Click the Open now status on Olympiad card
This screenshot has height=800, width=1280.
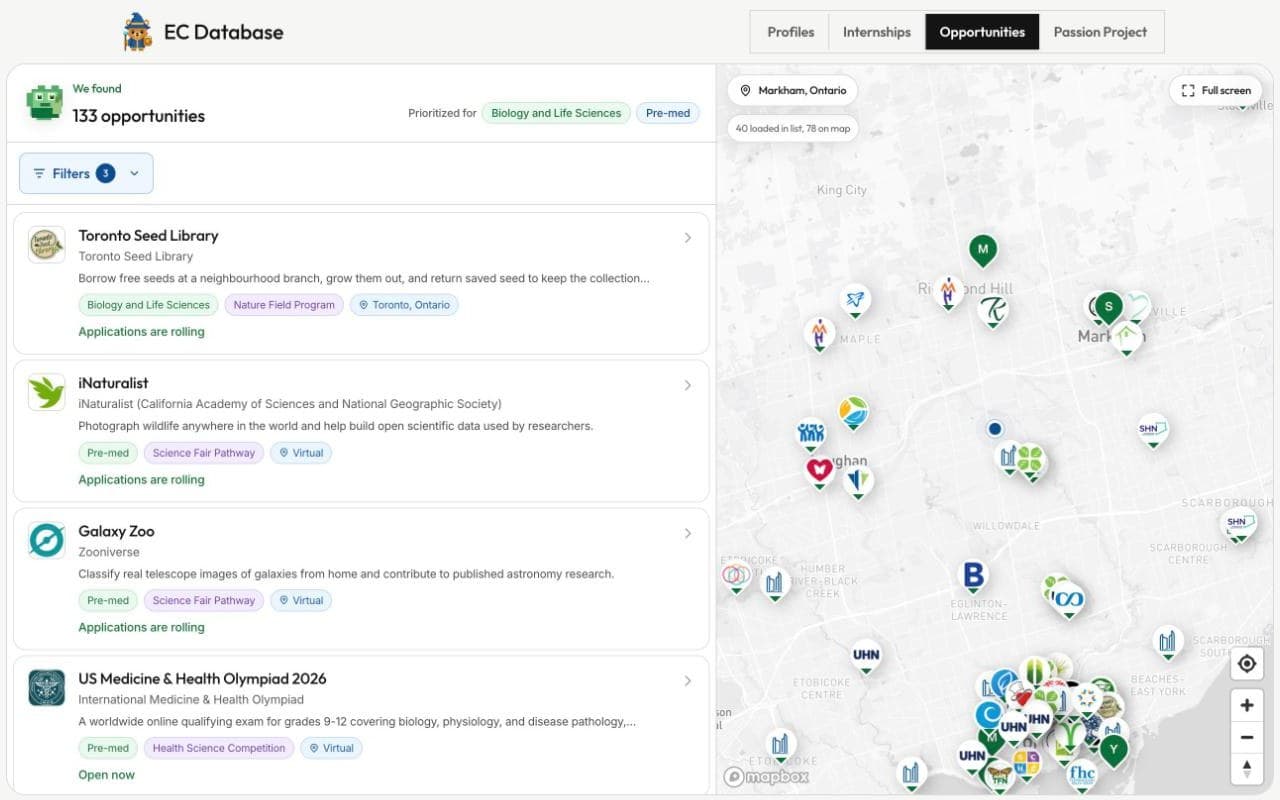[x=107, y=775]
